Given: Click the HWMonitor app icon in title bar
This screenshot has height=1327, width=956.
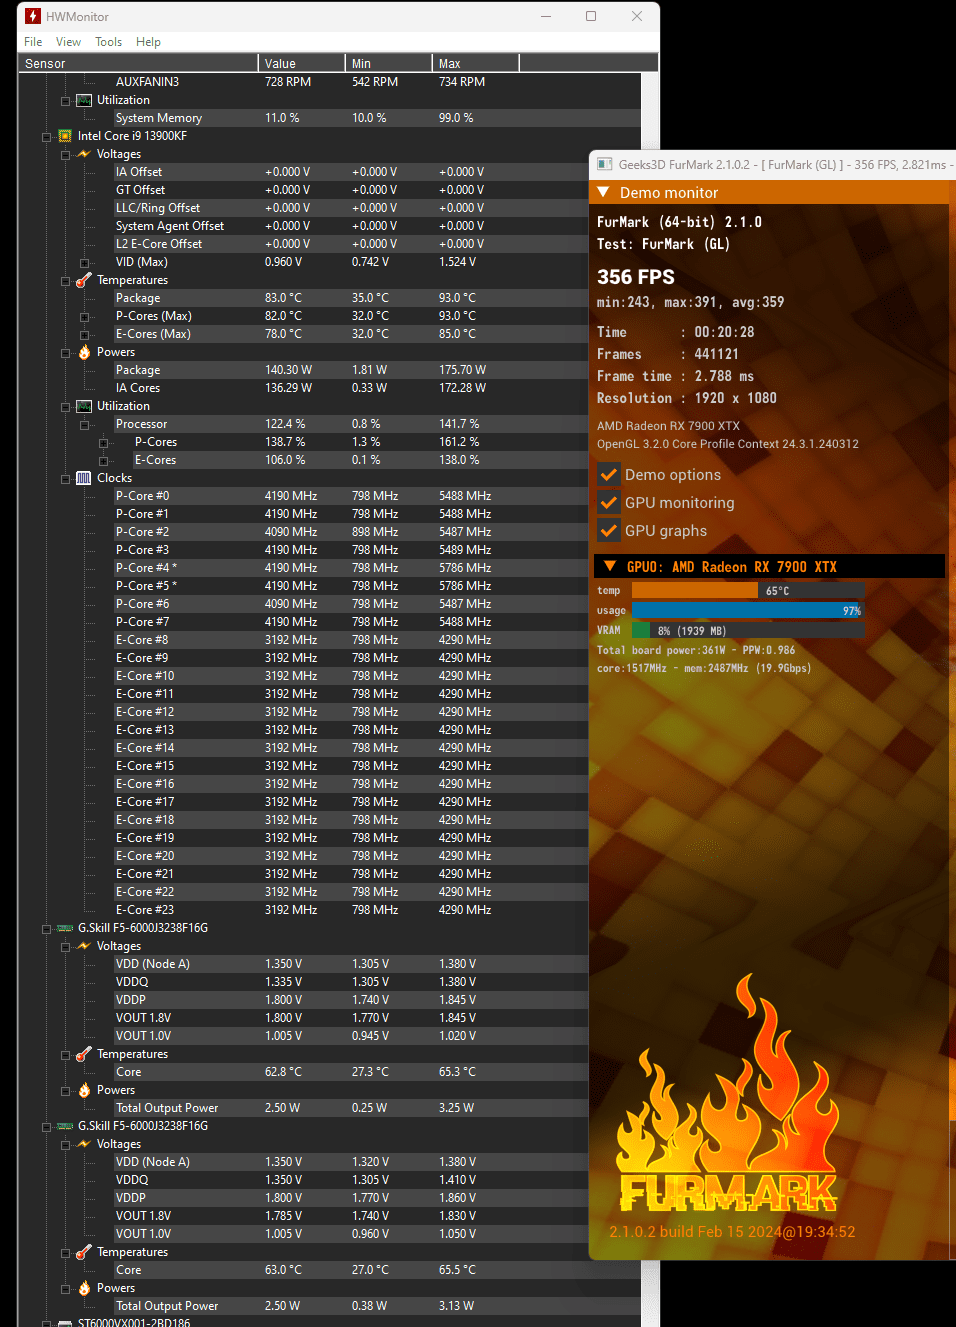Looking at the screenshot, I should [33, 16].
